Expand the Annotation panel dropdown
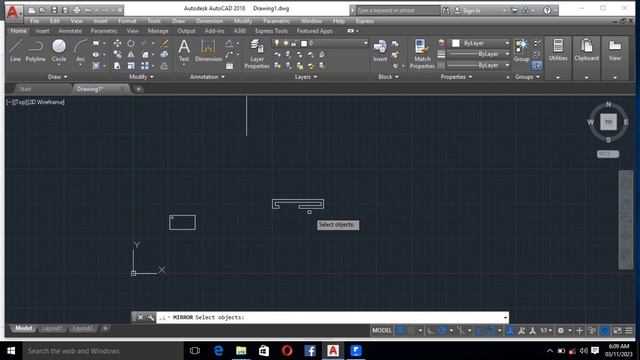Viewport: 640px width, 360px height. click(207, 77)
